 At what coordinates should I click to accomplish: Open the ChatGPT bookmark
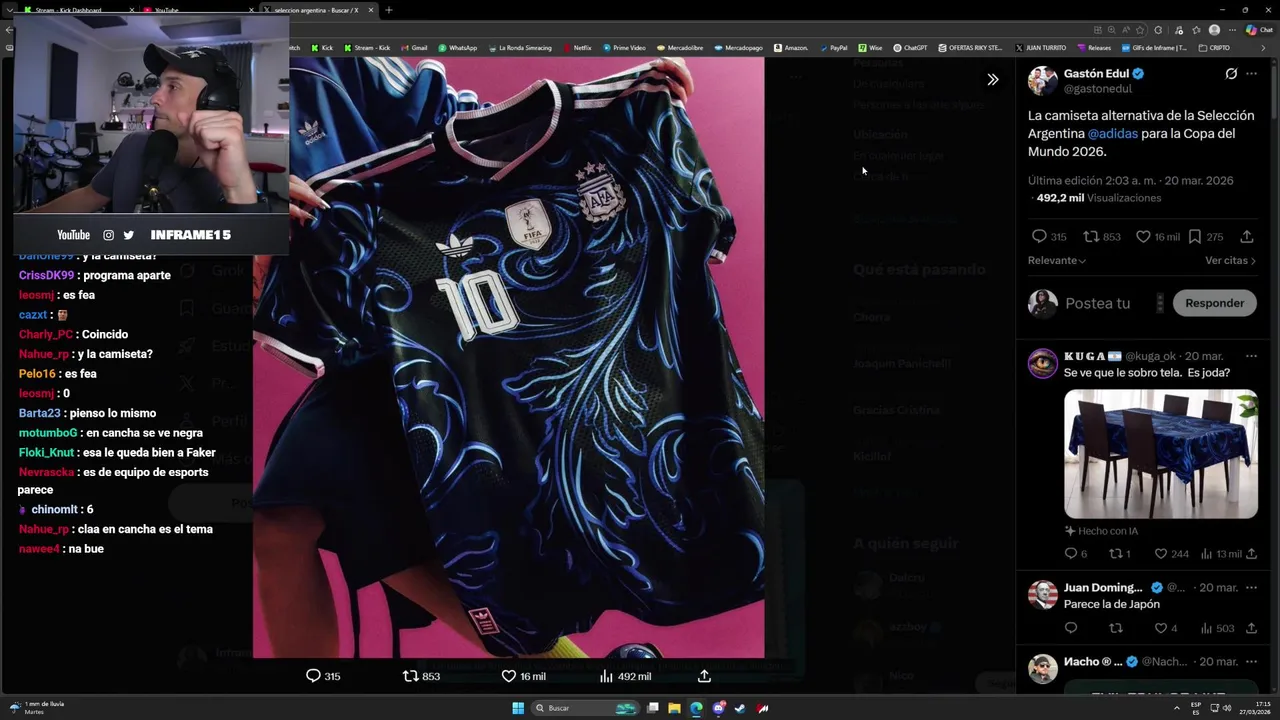point(911,48)
